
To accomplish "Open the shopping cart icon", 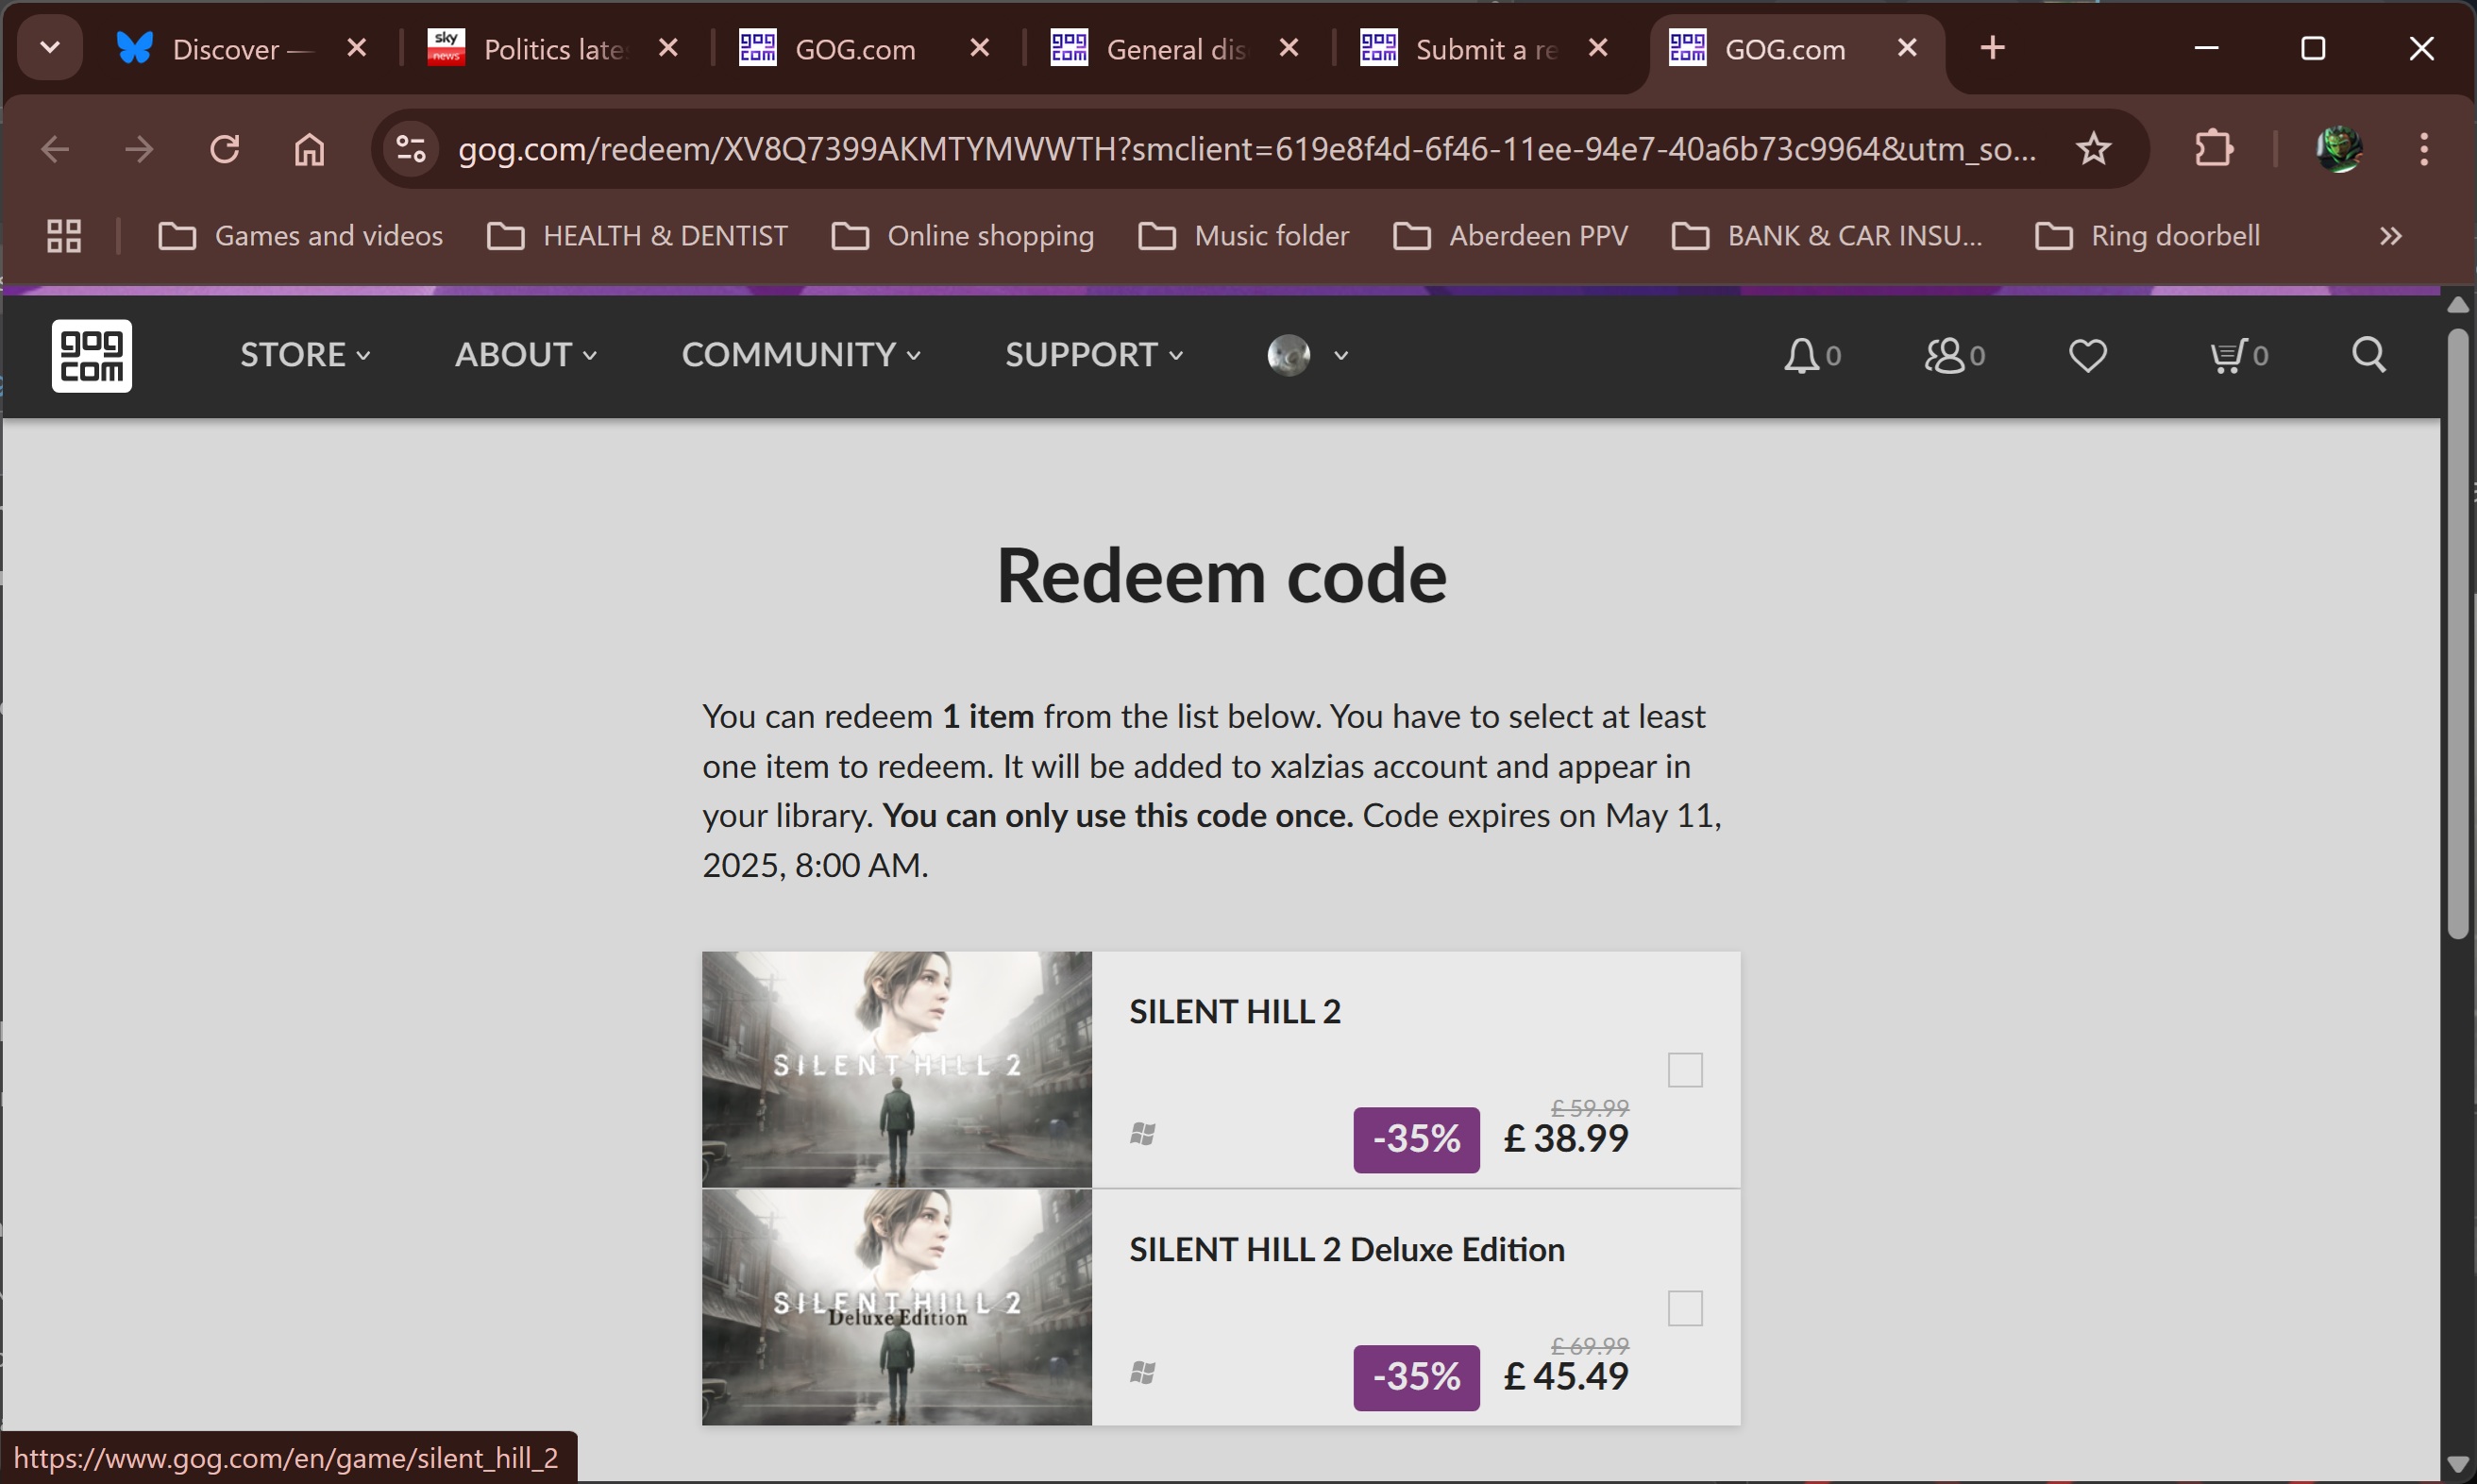I will point(2238,355).
